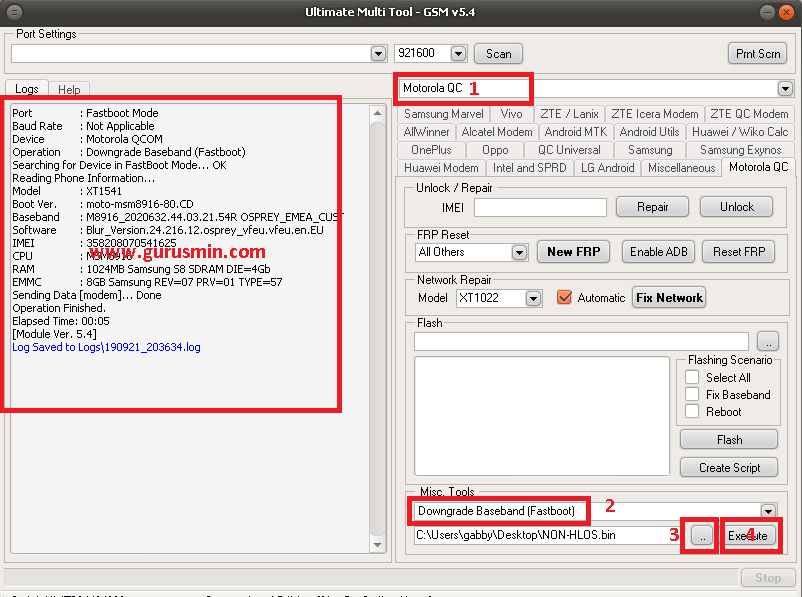Click the log scrollbar down arrow
The height and width of the screenshot is (597, 802).
[377, 545]
